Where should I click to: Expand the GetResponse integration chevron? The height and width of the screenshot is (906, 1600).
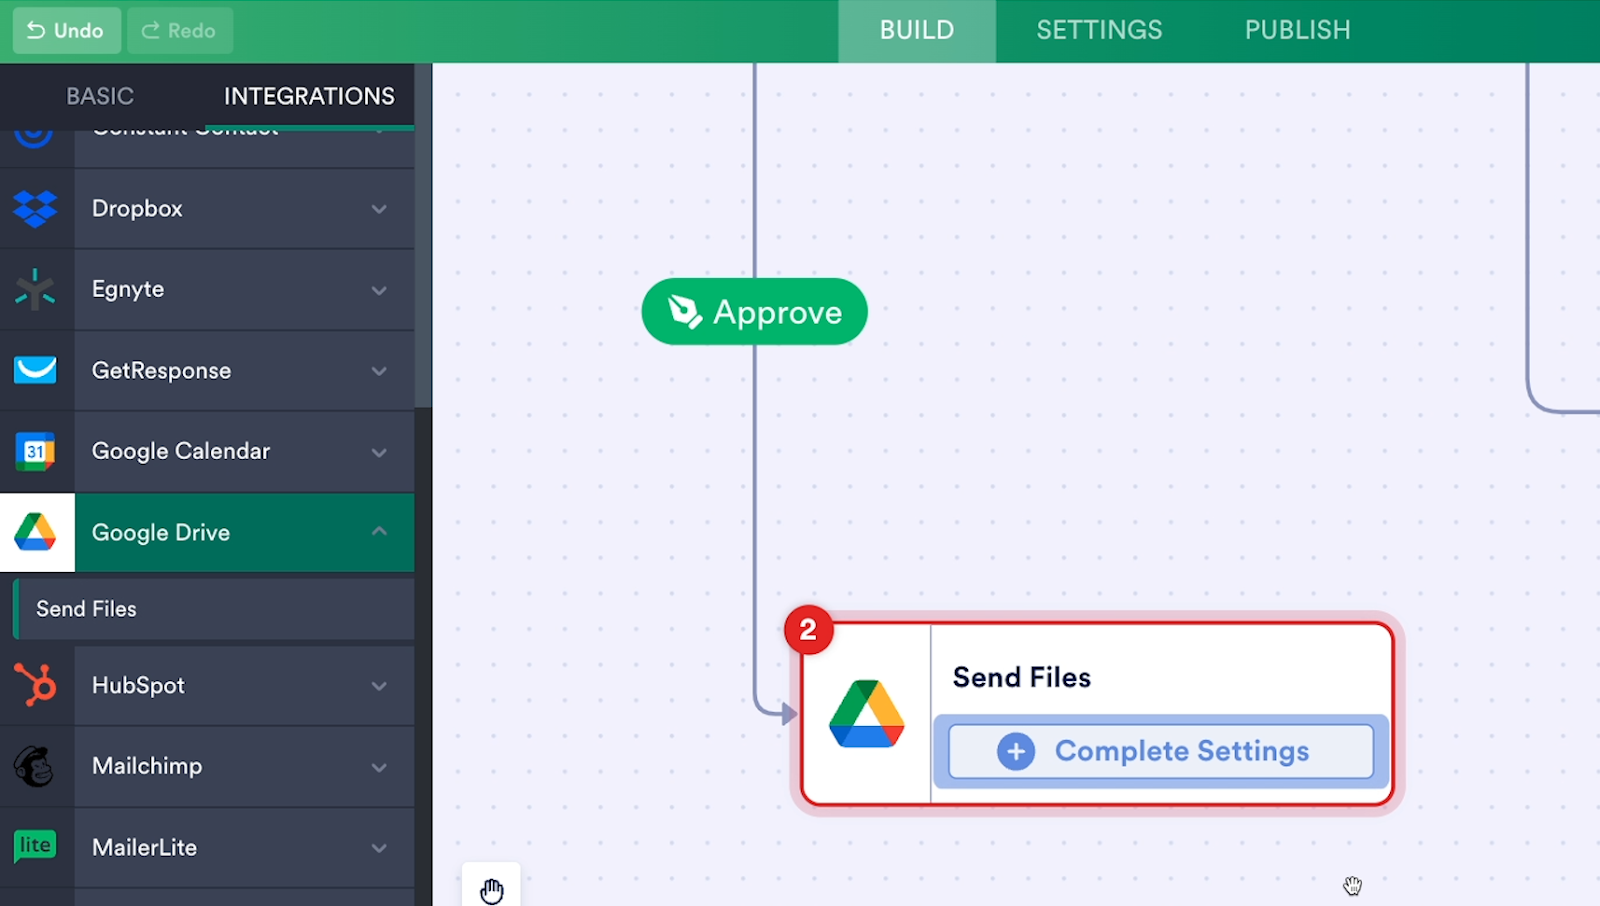(379, 371)
